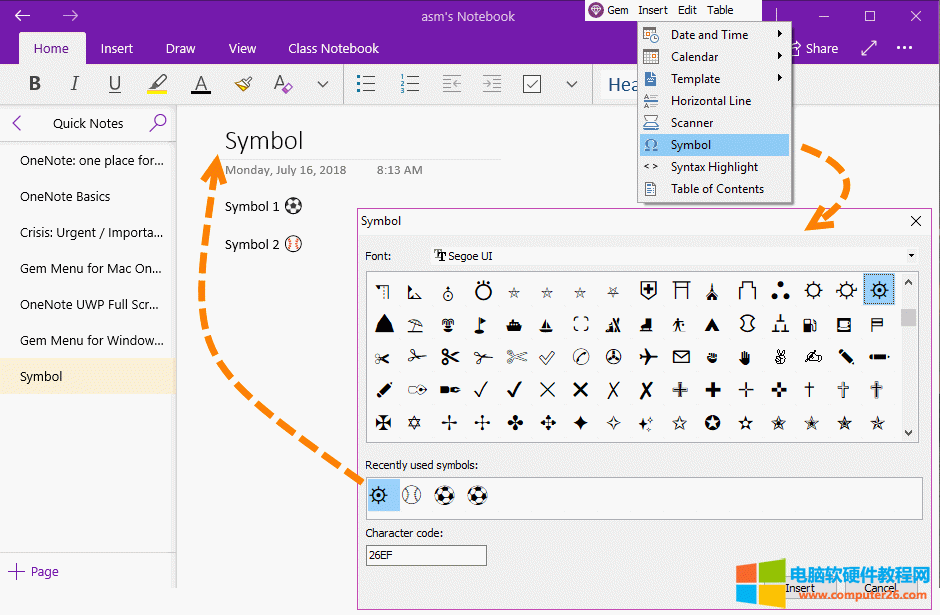Screen dimensions: 940x615
Task: Click Insert in the Symbol dialog
Action: pos(800,590)
